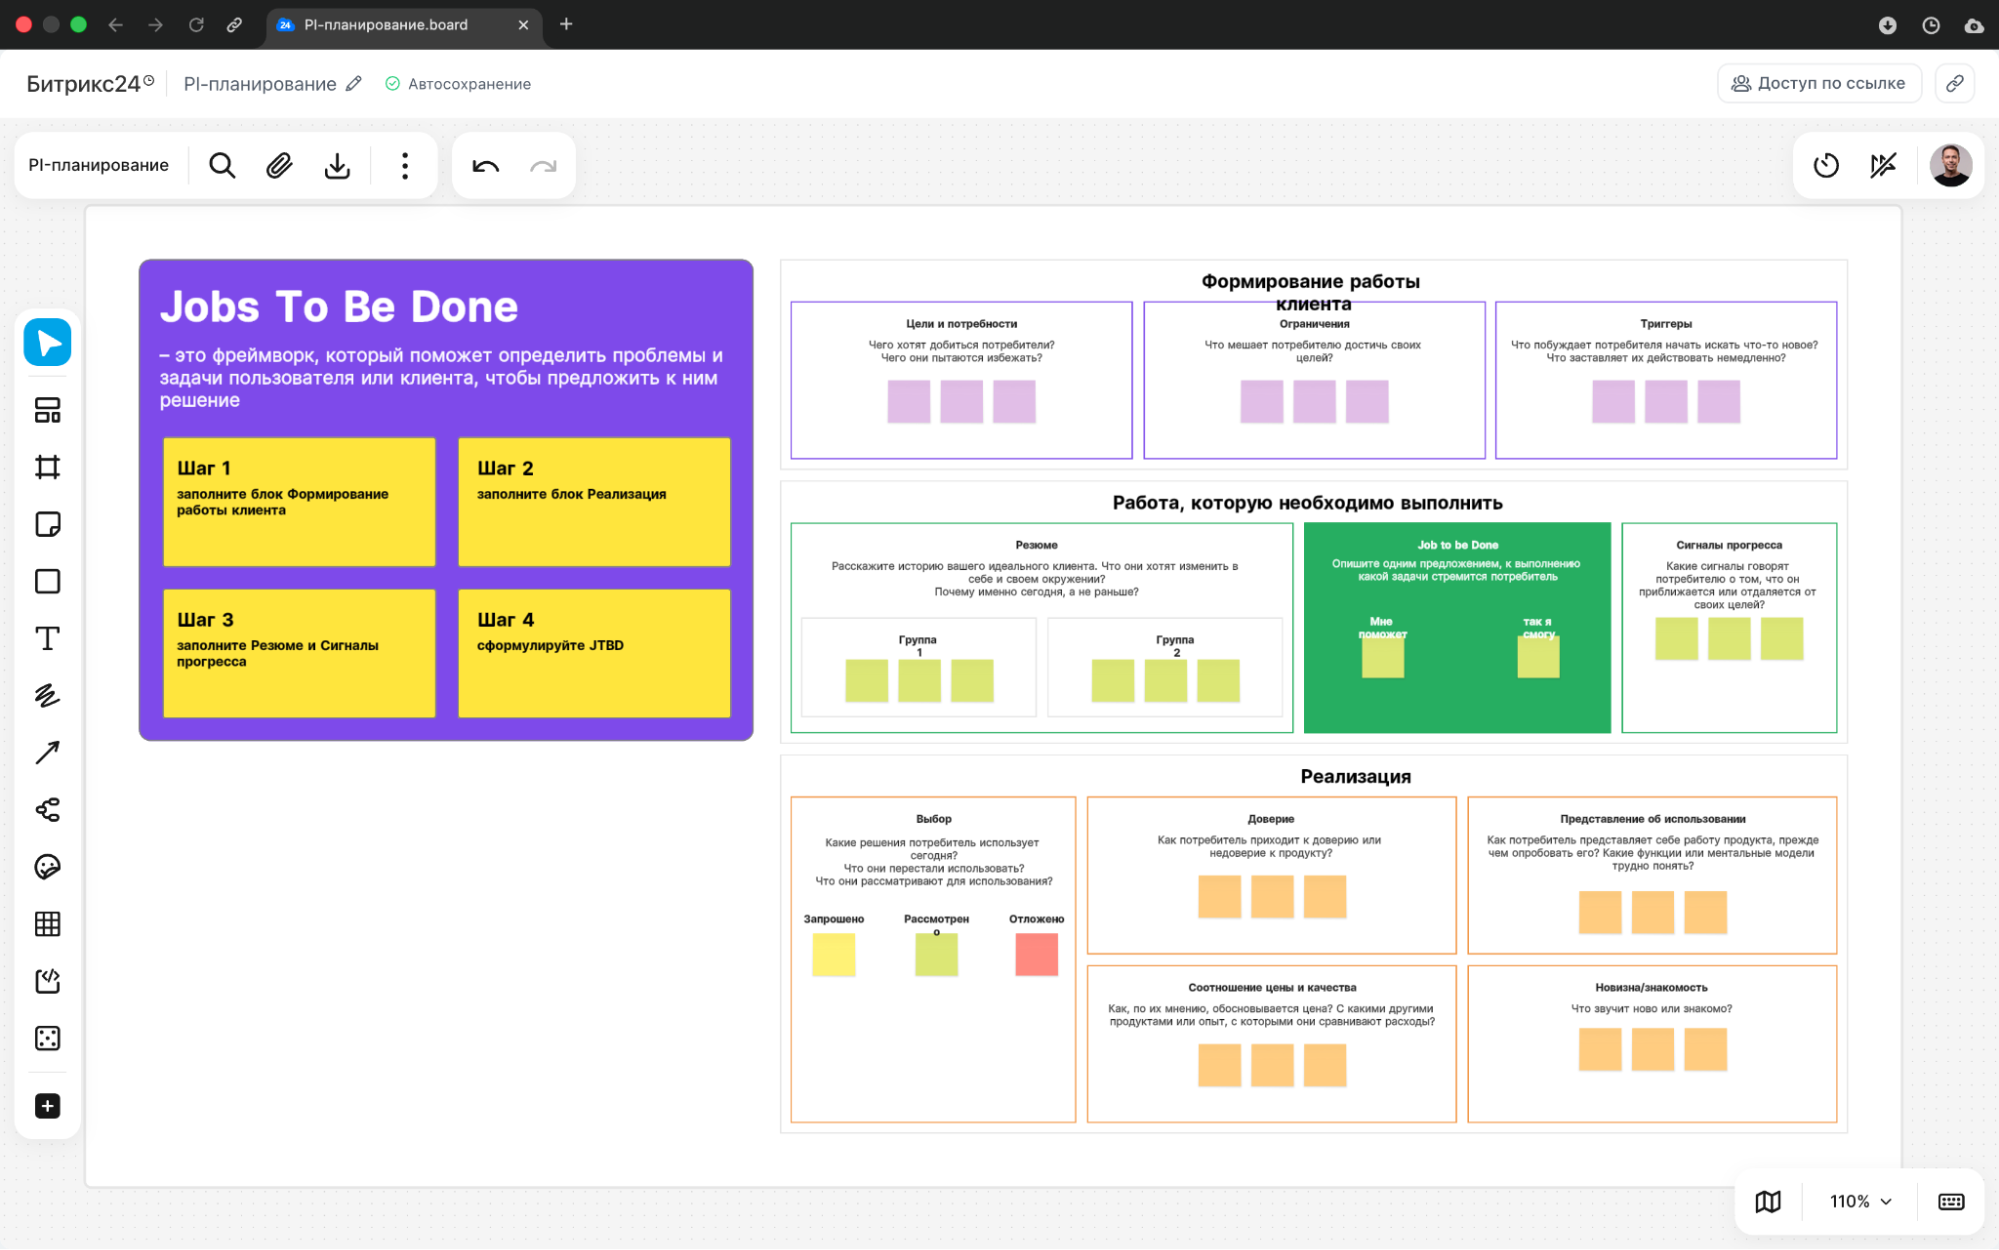Click the Доступ по ссылке button
This screenshot has height=1250, width=1999.
(x=1819, y=83)
